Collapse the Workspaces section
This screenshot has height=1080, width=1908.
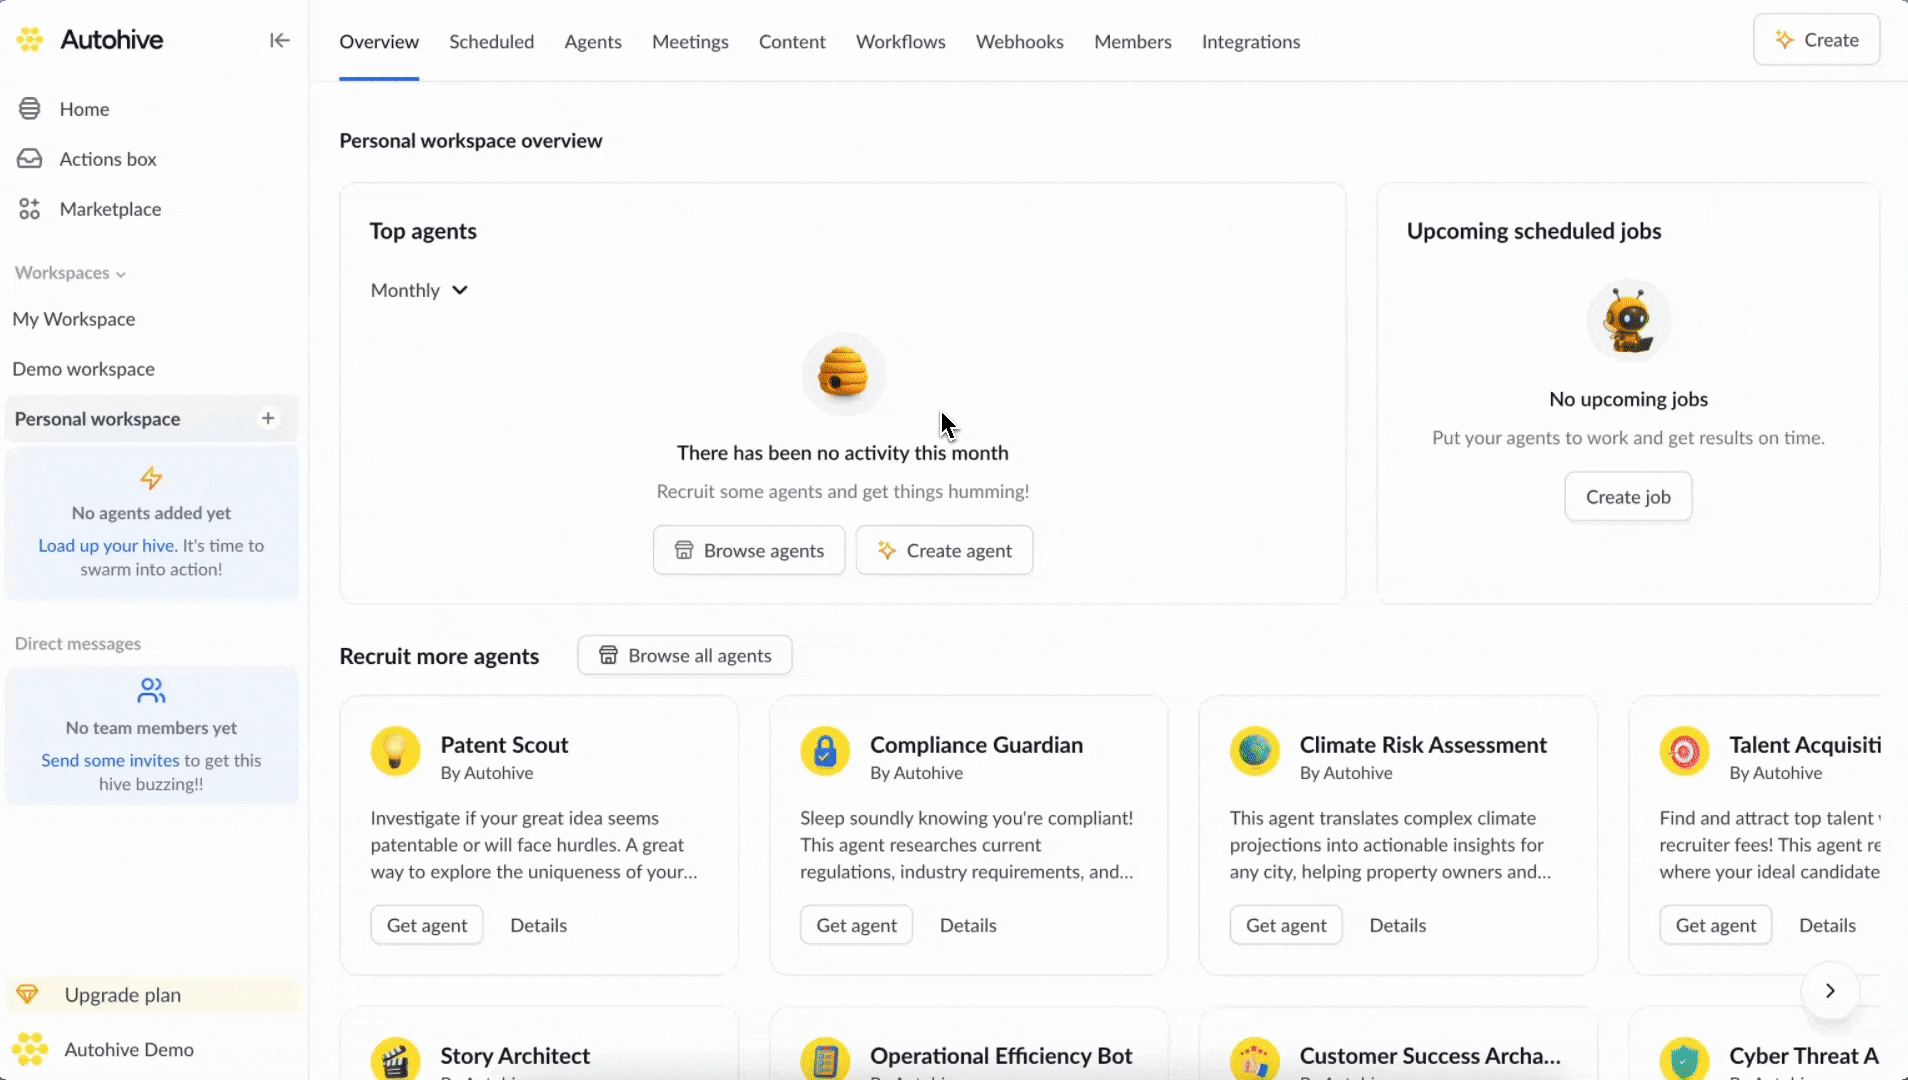121,273
